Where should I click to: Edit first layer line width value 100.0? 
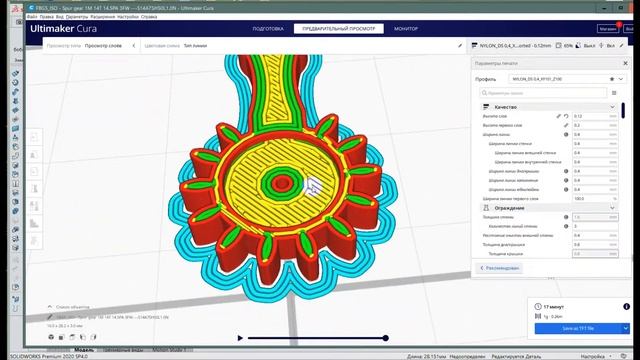tap(595, 198)
